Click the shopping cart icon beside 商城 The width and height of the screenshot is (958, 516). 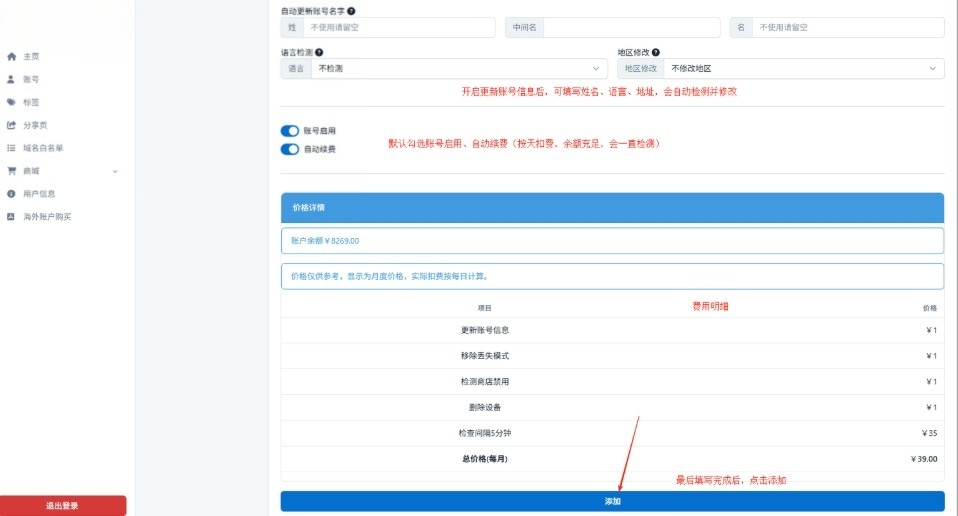[11, 171]
